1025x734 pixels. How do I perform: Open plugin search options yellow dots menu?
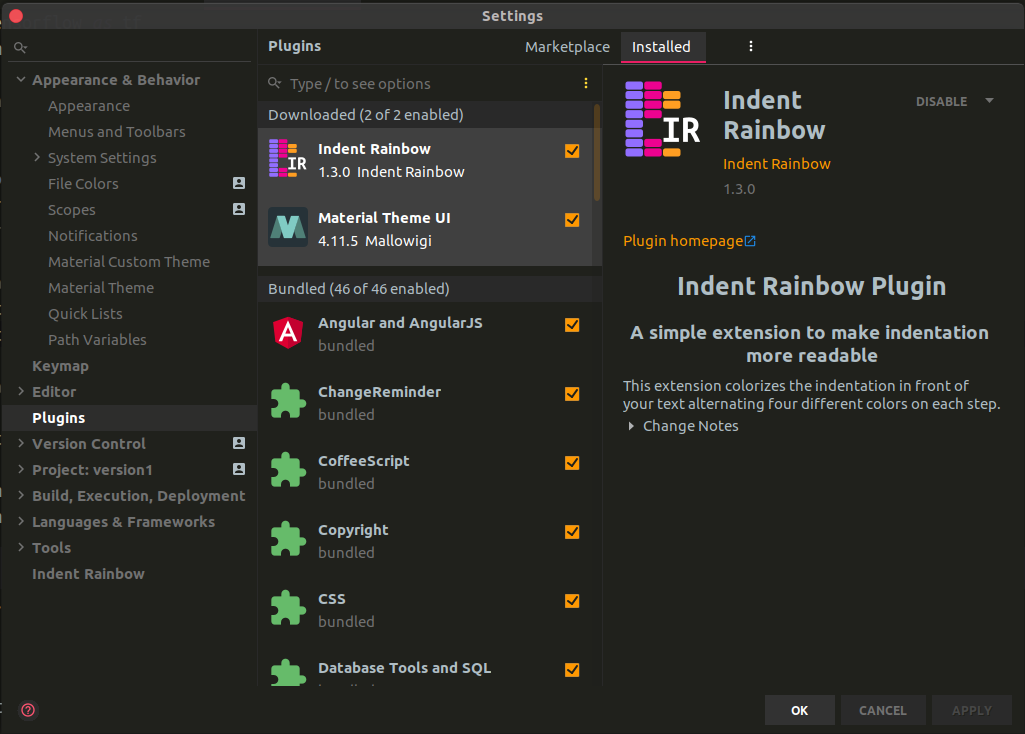[x=586, y=83]
